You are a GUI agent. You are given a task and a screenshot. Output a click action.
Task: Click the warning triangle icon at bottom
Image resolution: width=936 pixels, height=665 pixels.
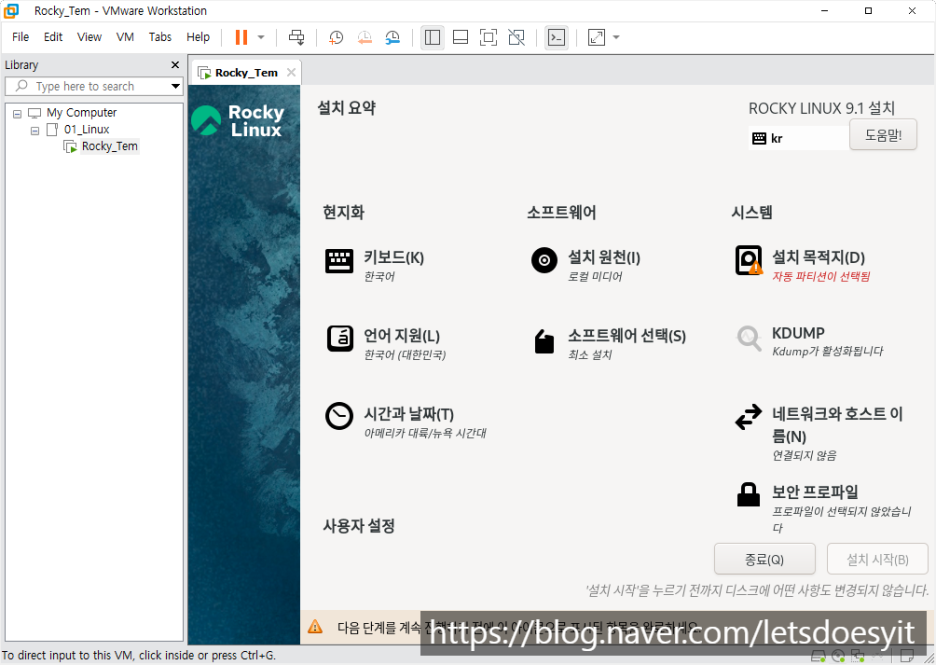pyautogui.click(x=315, y=627)
